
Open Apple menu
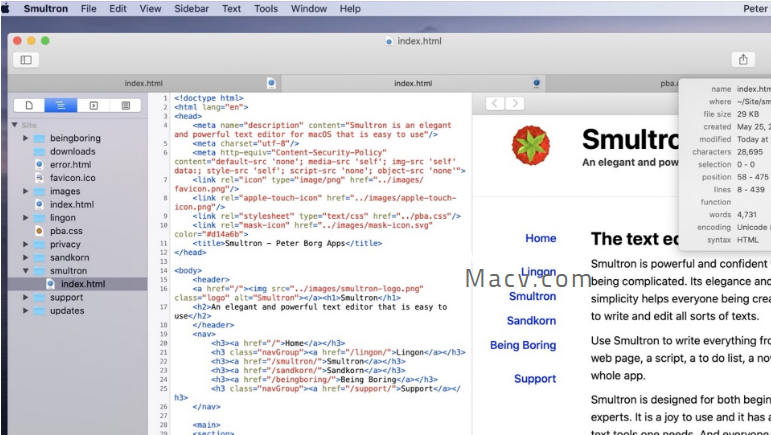(x=6, y=8)
